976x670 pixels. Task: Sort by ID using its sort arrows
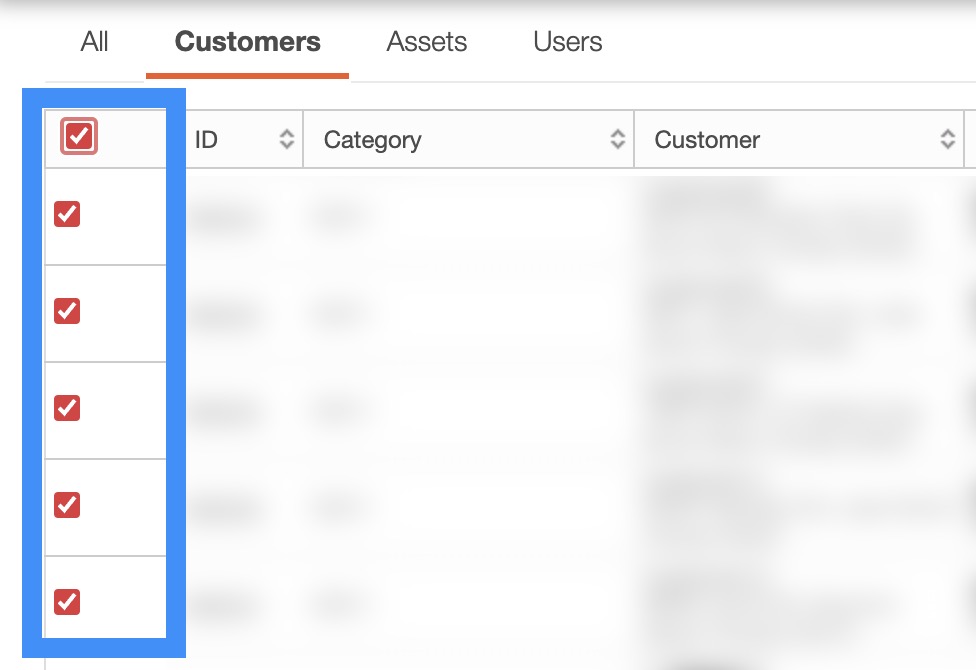coord(287,140)
